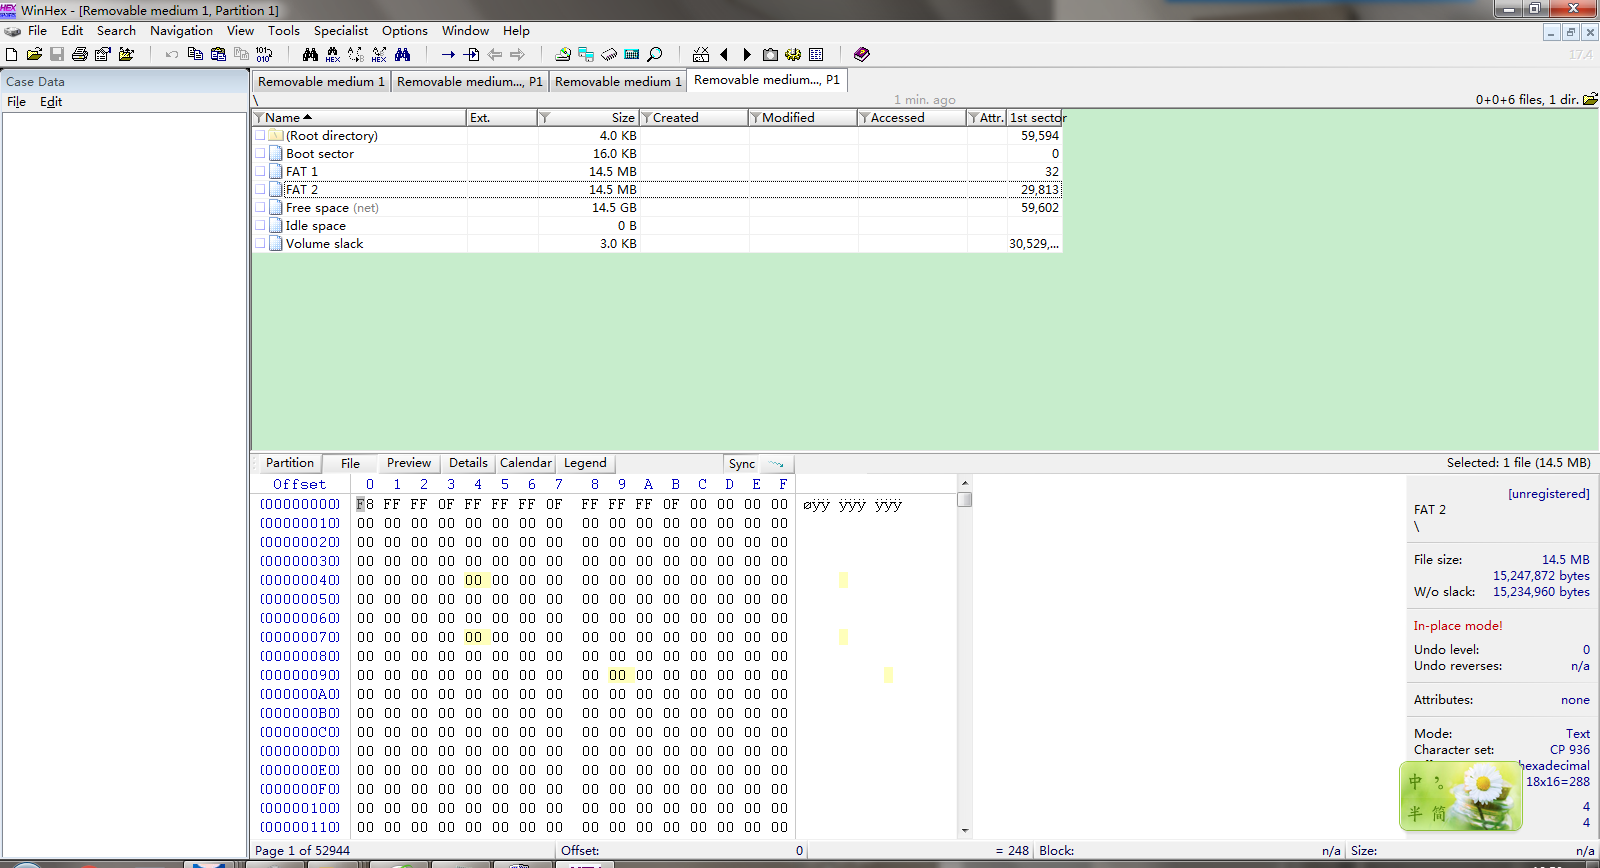Screen dimensions: 1600x868
Task: Click the Calculator icon in toolbar
Action: click(x=632, y=54)
